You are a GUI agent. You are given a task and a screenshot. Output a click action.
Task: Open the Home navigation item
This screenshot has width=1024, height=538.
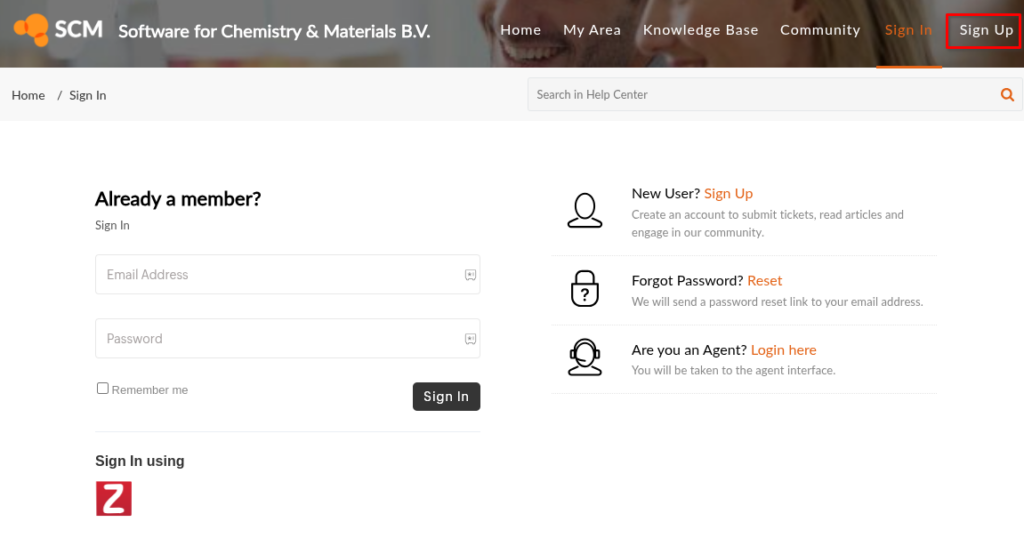520,30
